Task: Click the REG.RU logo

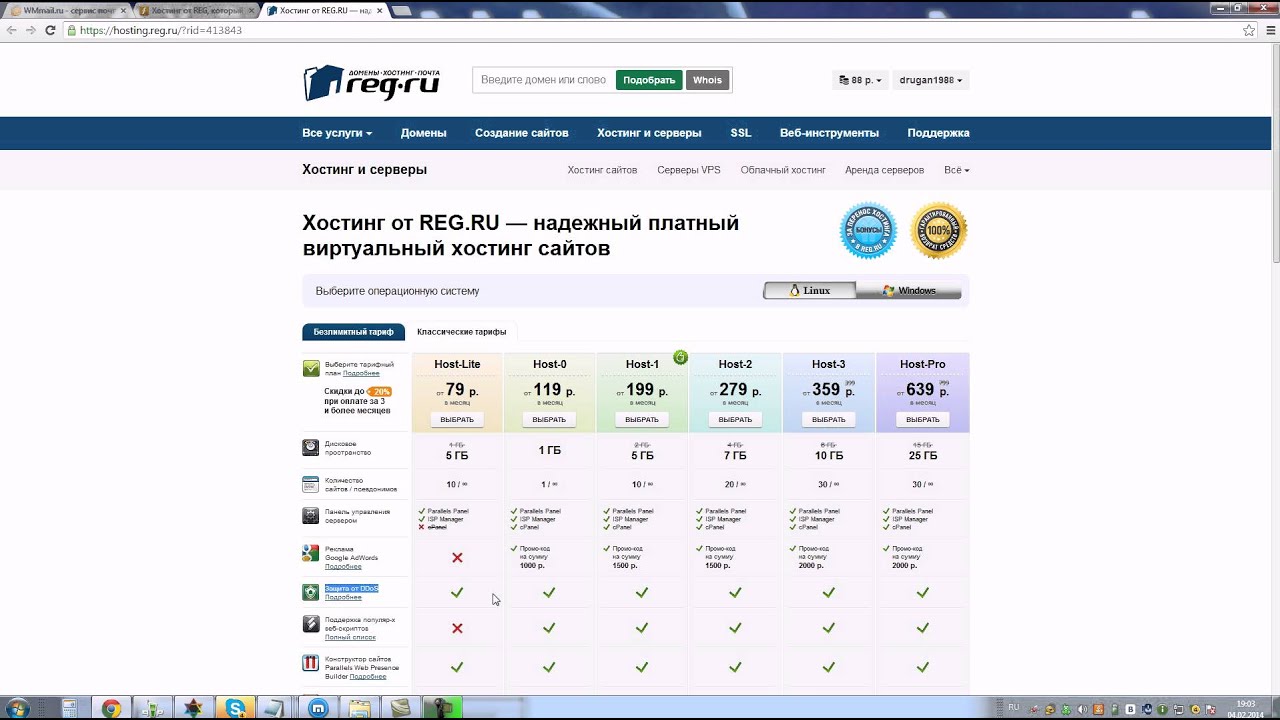Action: point(372,82)
